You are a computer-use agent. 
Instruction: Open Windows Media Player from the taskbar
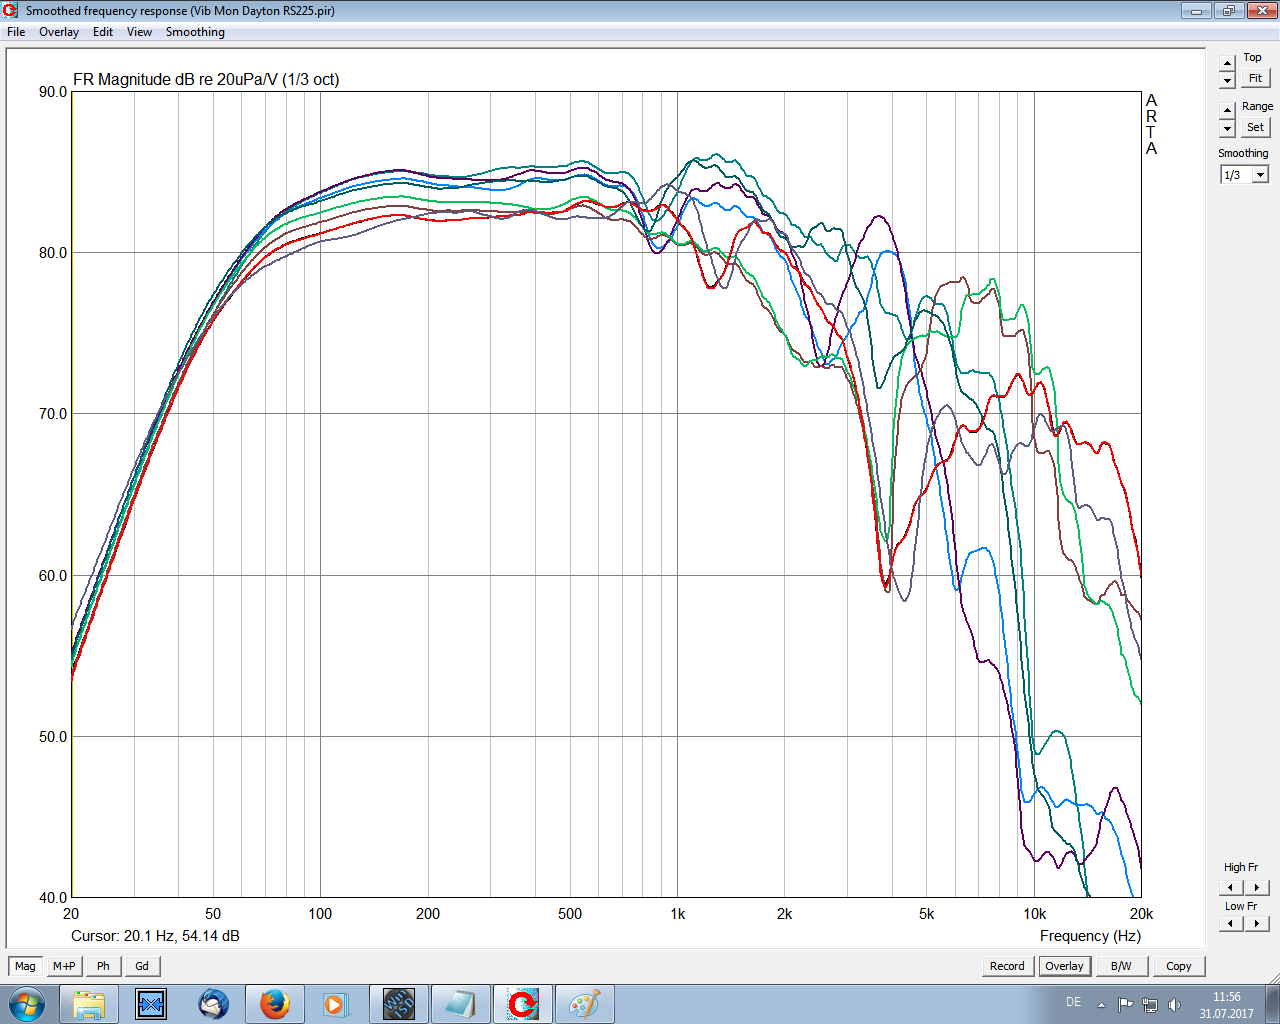335,1004
